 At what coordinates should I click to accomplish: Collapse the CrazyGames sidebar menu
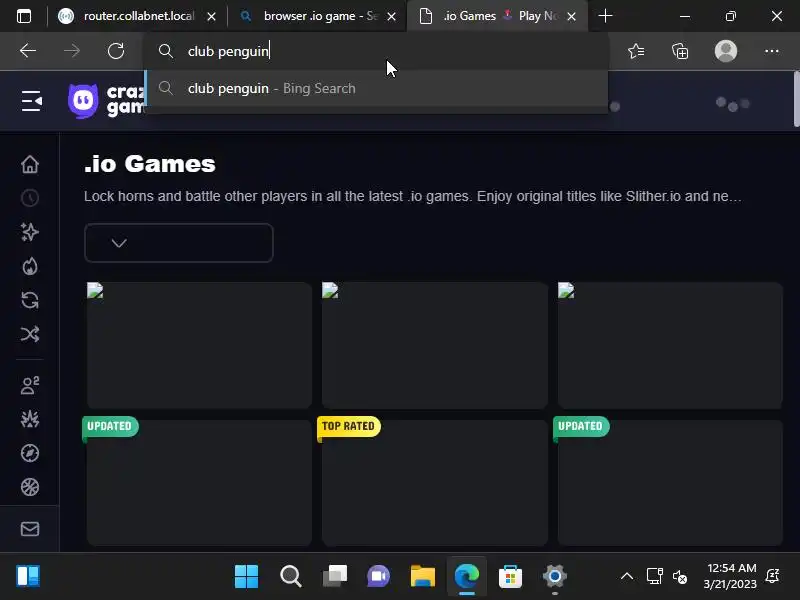(x=32, y=101)
